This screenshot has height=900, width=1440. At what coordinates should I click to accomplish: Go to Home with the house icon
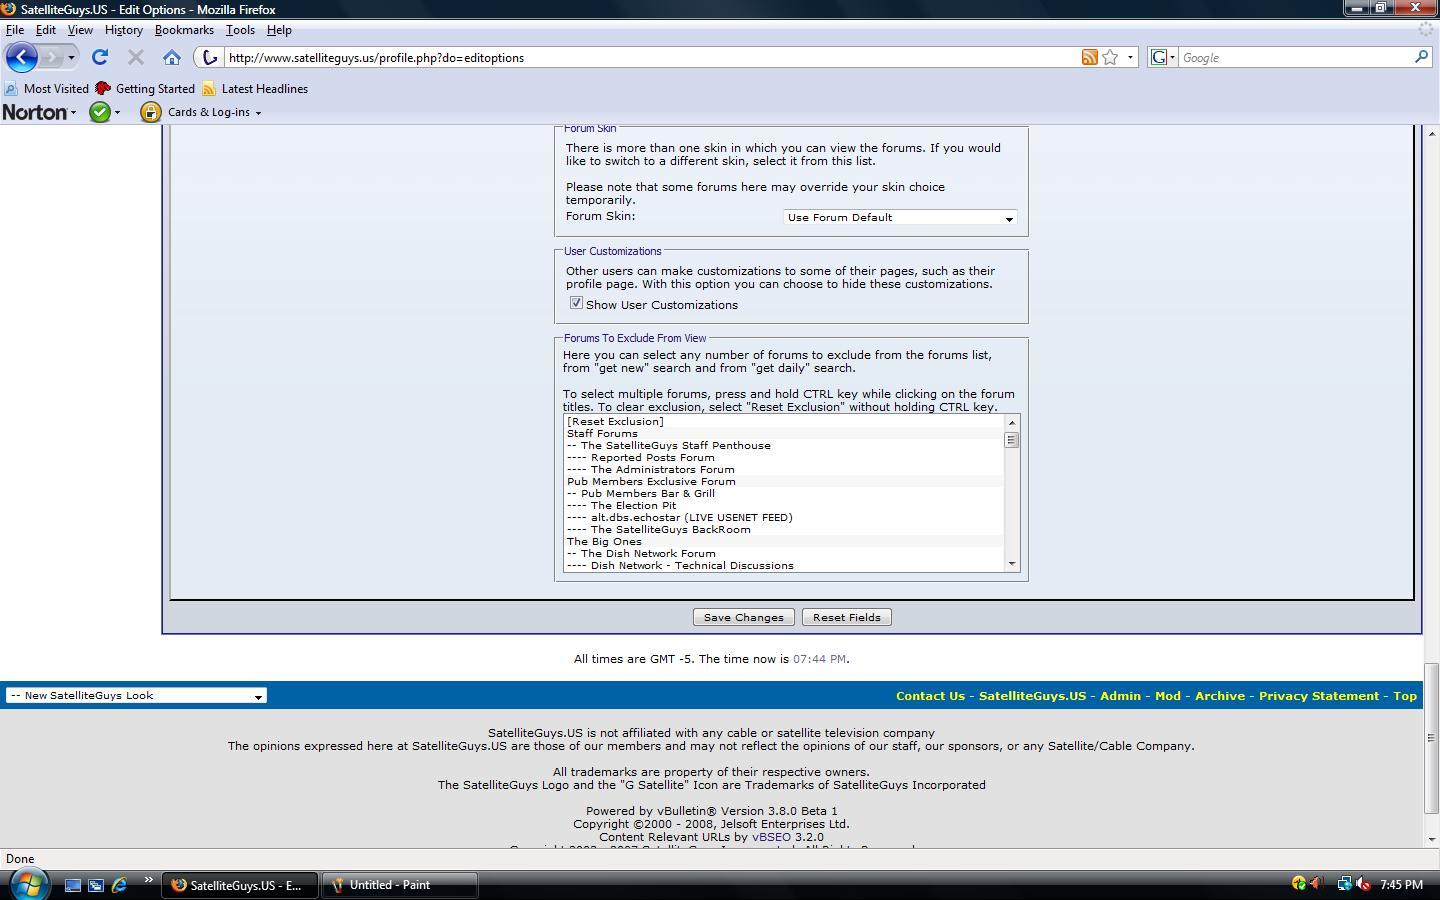(172, 57)
